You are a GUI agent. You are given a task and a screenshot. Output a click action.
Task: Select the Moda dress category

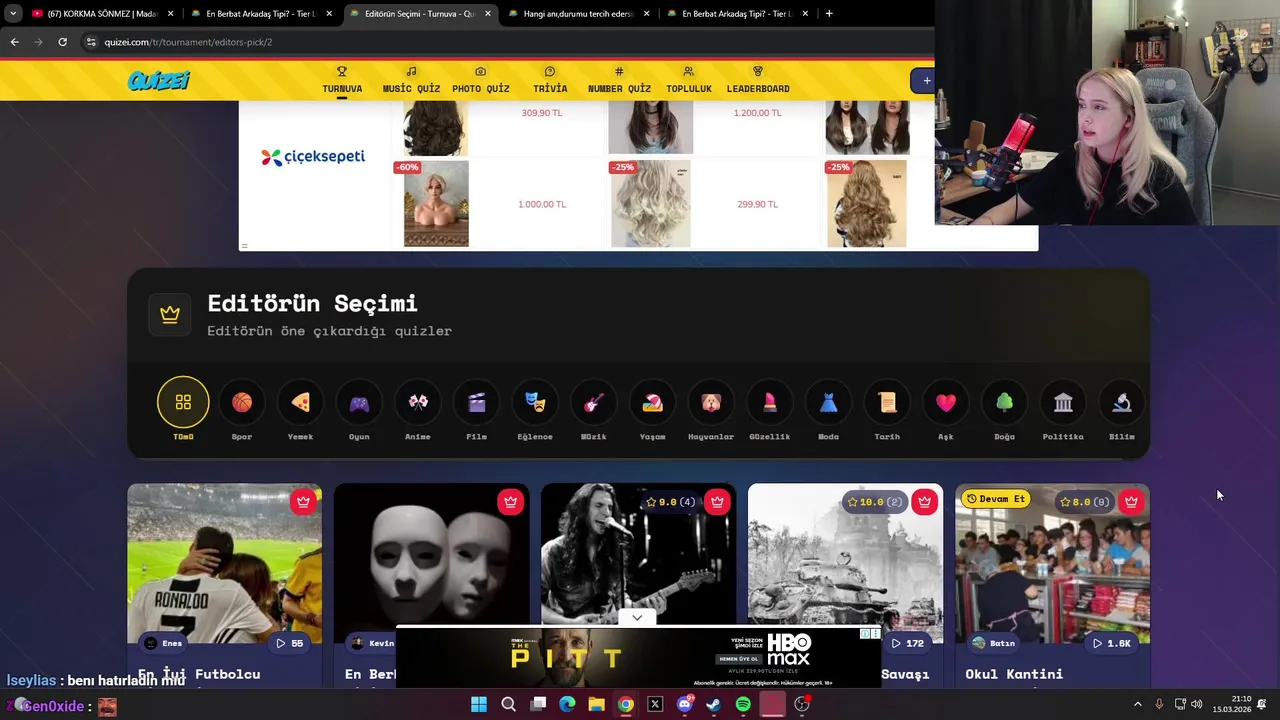point(828,409)
